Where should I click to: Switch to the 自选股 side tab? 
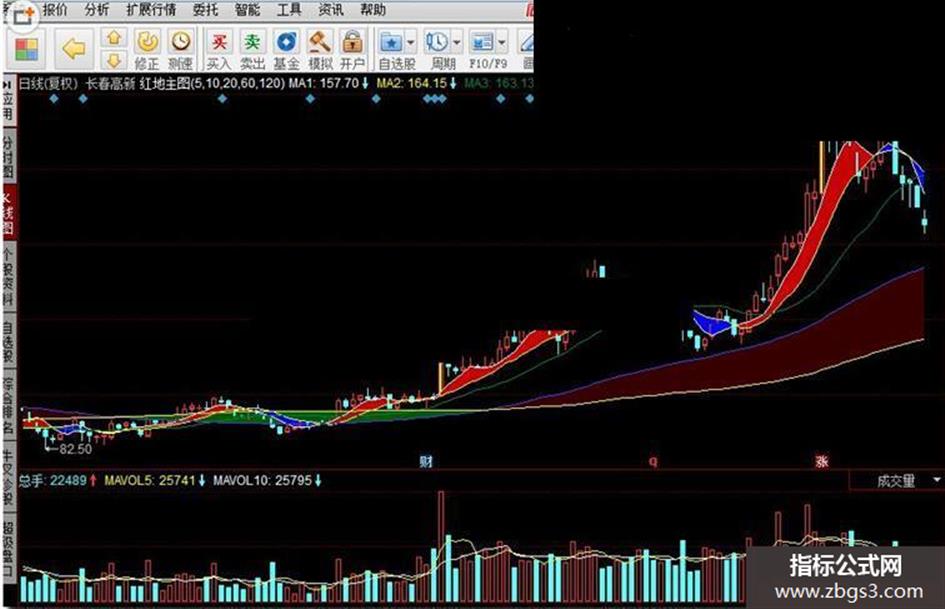8,342
